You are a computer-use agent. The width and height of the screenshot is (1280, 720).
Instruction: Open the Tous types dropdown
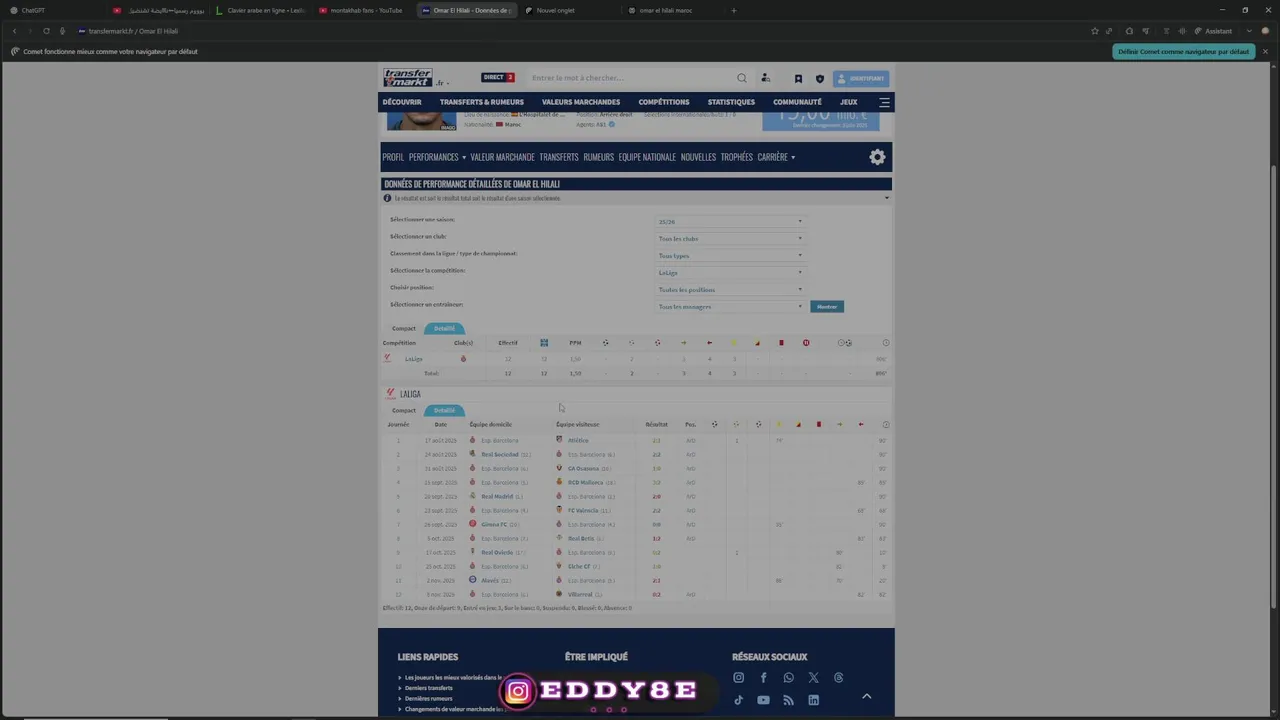tap(729, 255)
